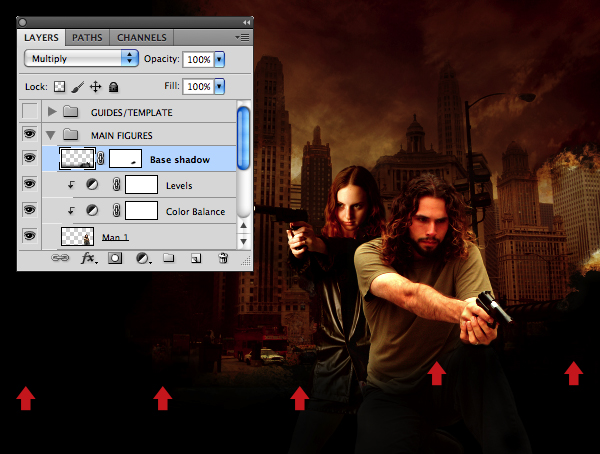Collapse panel with double-arrow icon
Image resolution: width=600 pixels, height=454 pixels.
click(x=246, y=23)
